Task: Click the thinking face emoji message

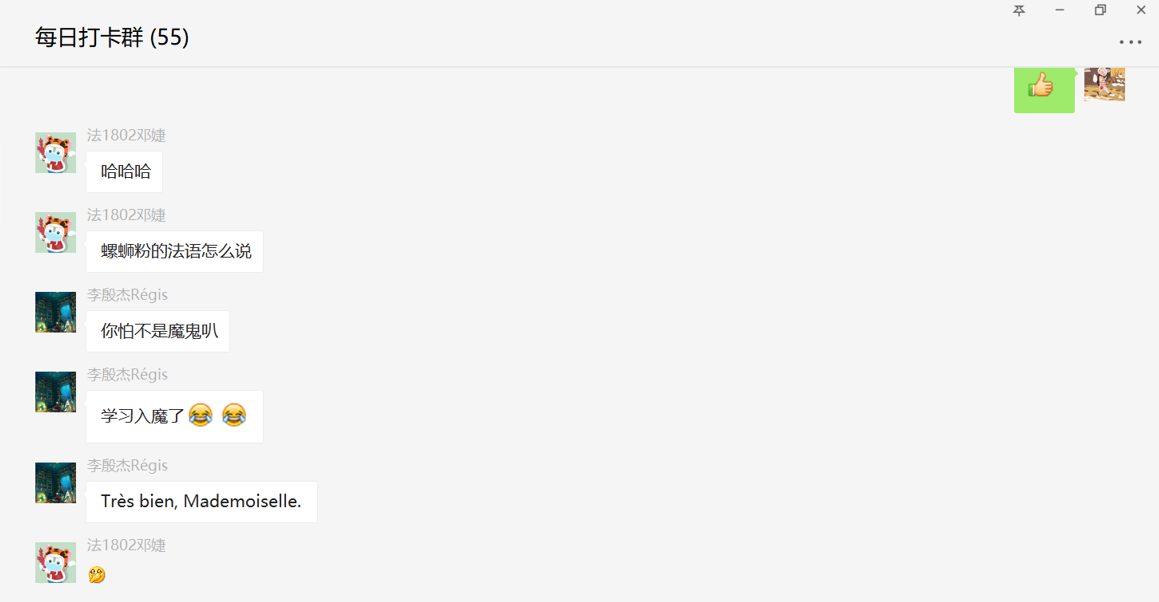Action: point(97,575)
